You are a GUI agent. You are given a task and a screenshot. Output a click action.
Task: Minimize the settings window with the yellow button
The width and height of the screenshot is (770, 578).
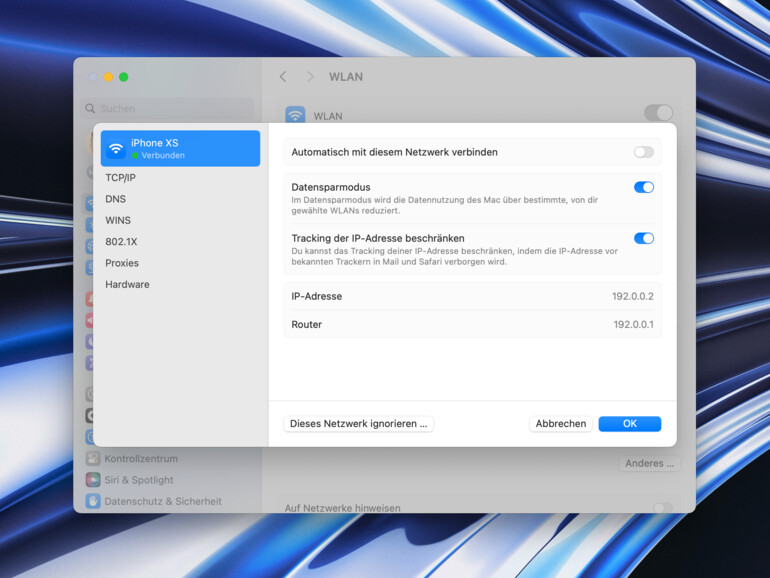point(109,77)
